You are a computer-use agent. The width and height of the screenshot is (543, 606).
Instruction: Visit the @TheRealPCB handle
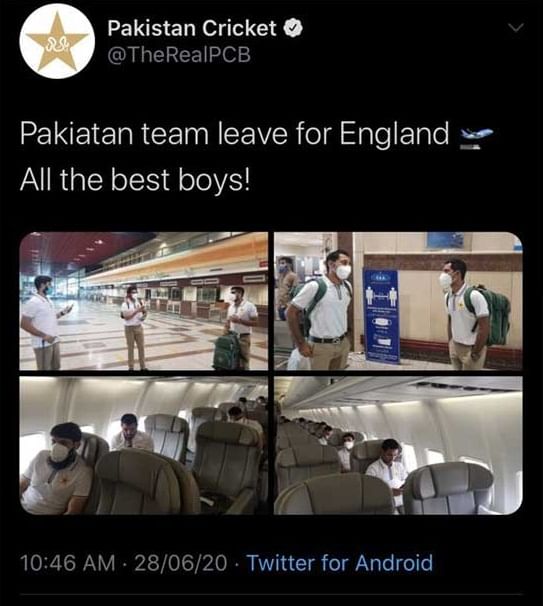[x=179, y=55]
